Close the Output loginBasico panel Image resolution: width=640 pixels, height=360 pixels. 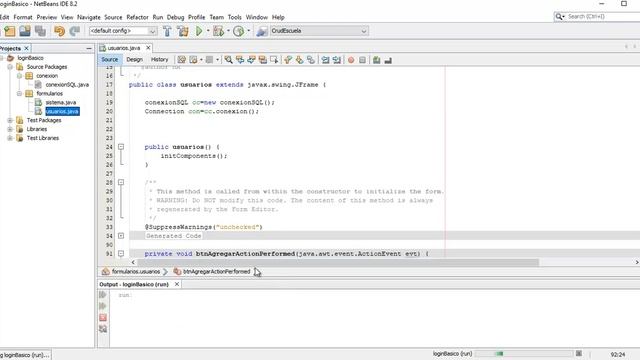177,284
